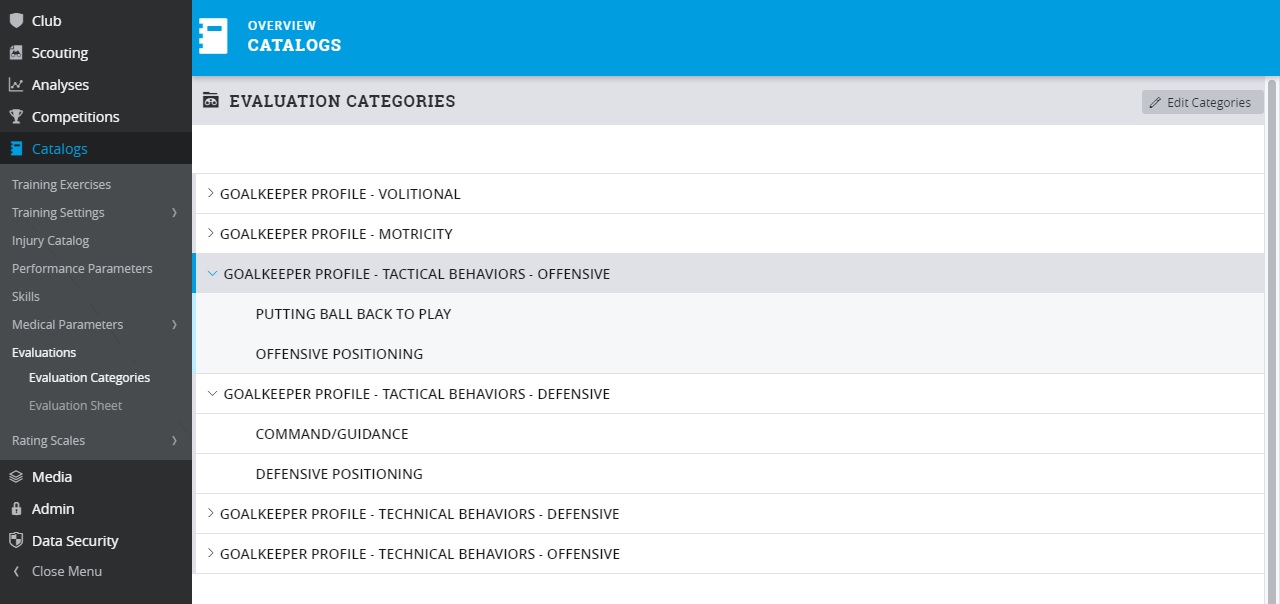This screenshot has width=1280, height=604.
Task: Select Goalkeeper Profile - Volitional text
Action: [340, 194]
